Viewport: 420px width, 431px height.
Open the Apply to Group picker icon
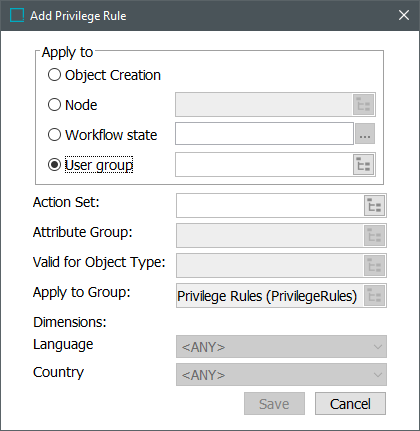pyautogui.click(x=374, y=295)
